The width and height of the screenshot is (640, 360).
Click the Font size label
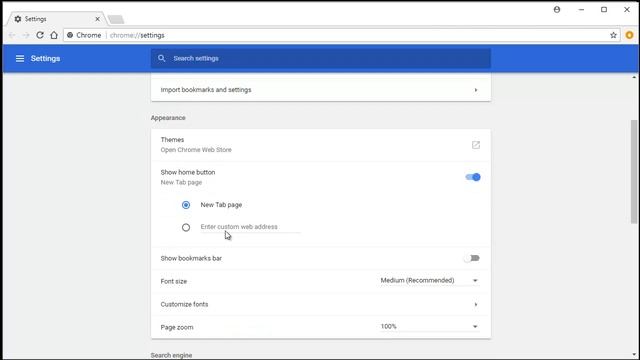(174, 281)
